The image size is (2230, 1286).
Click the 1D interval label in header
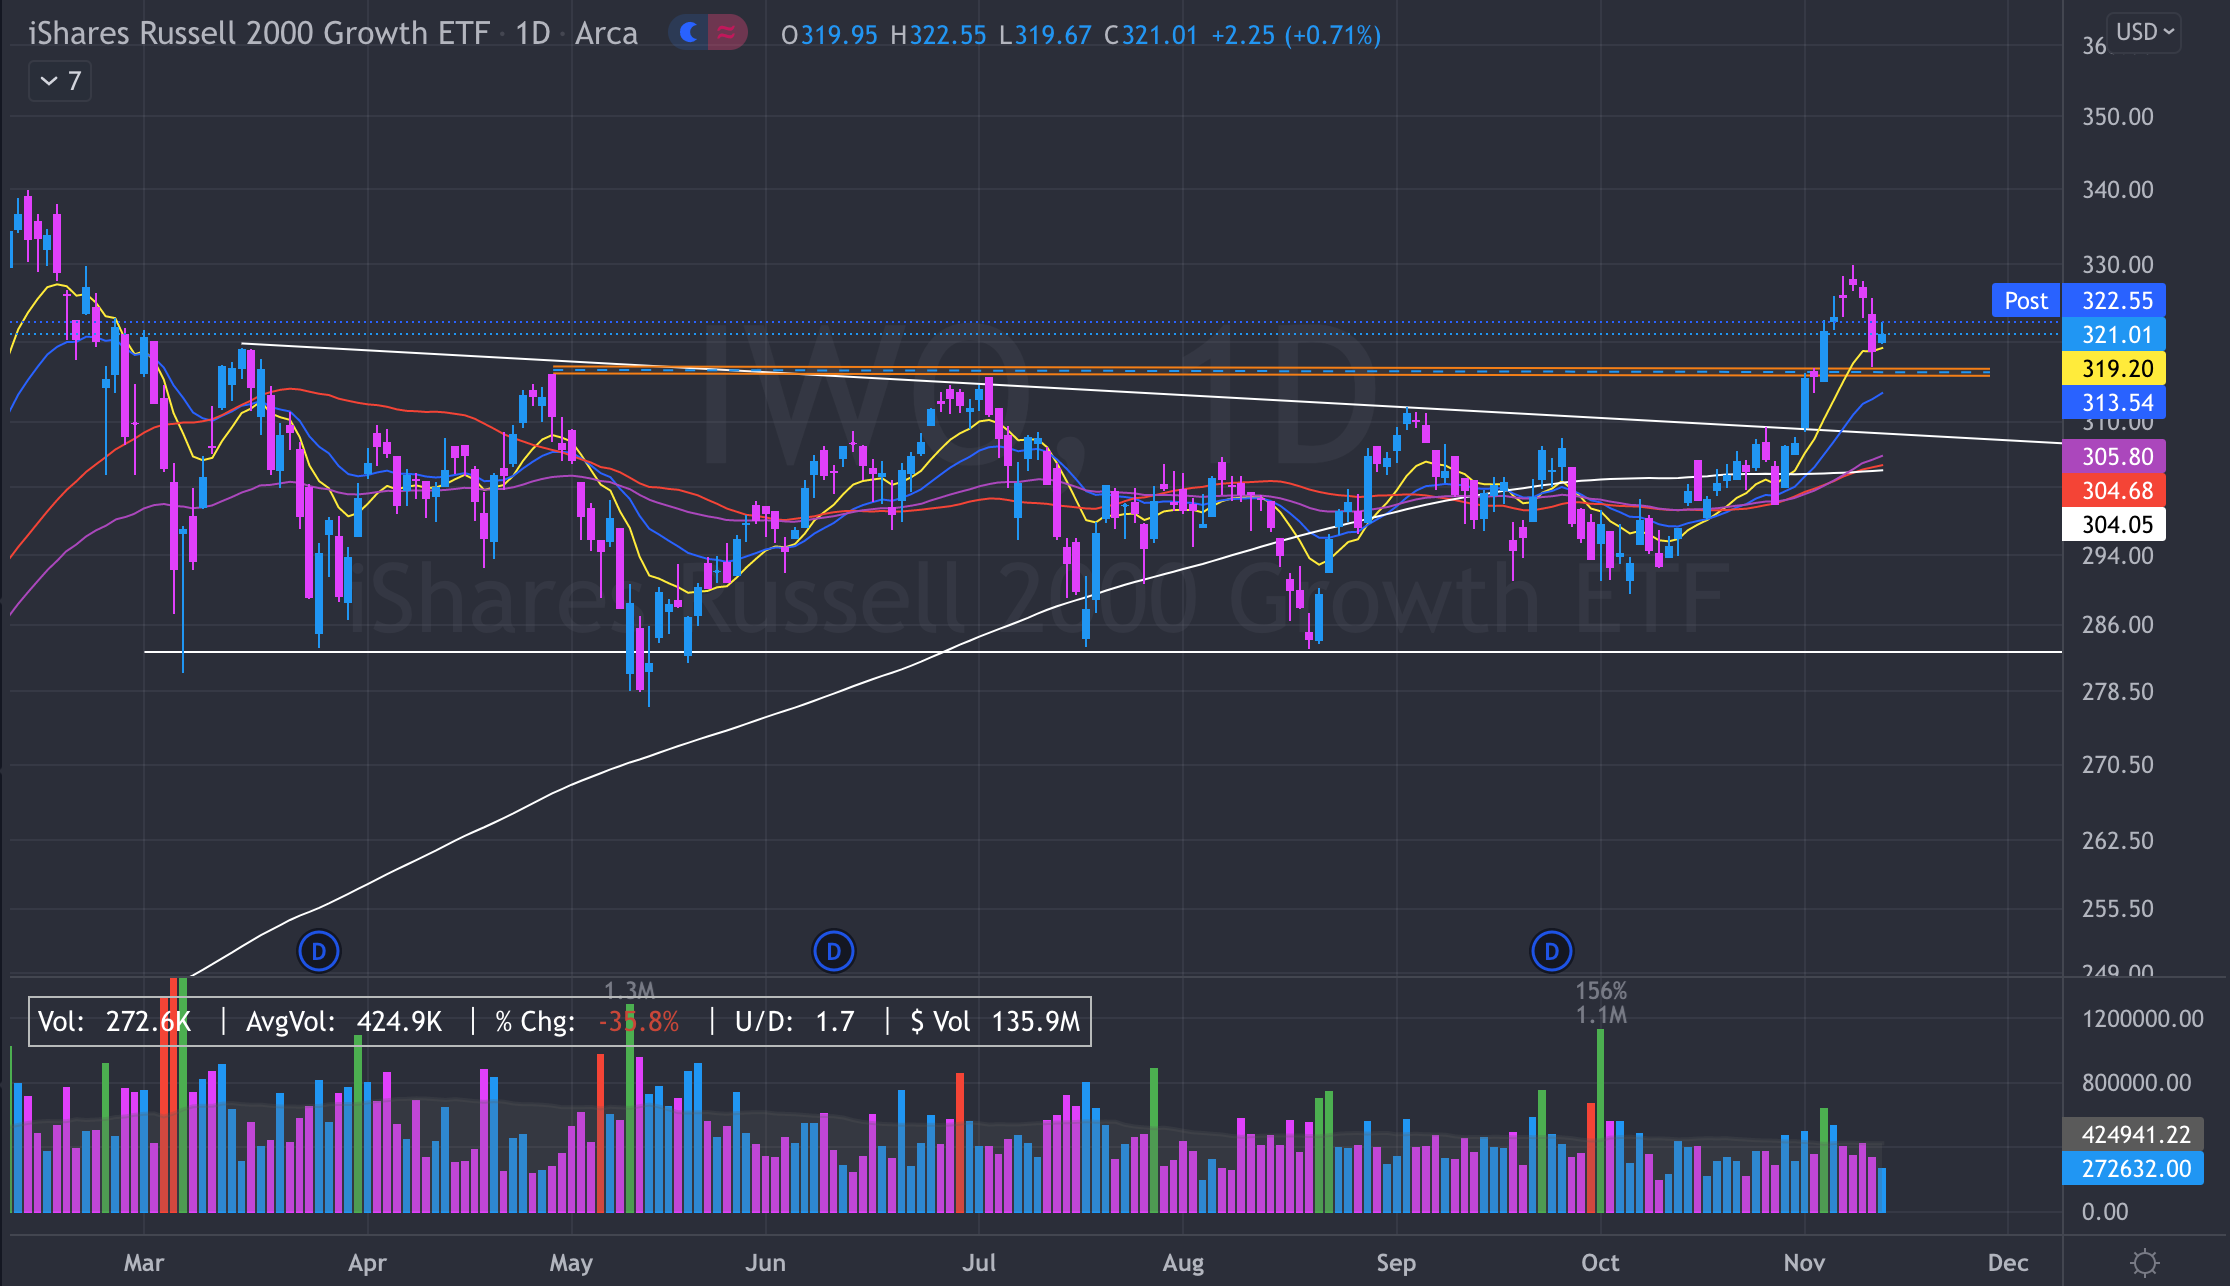click(532, 33)
